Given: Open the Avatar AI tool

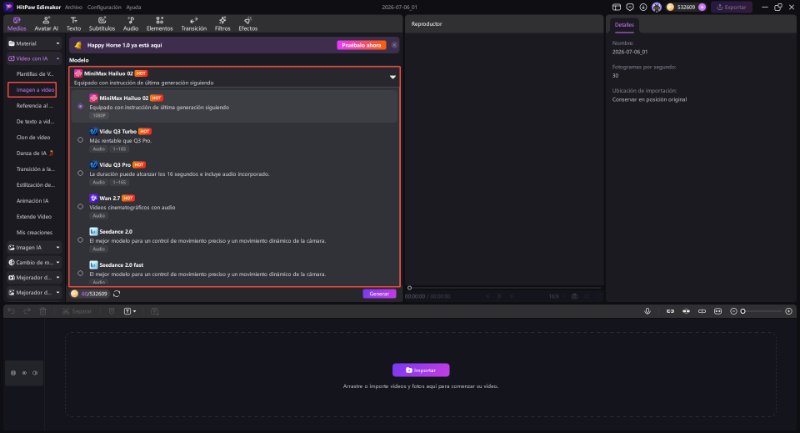Looking at the screenshot, I should pyautogui.click(x=46, y=24).
